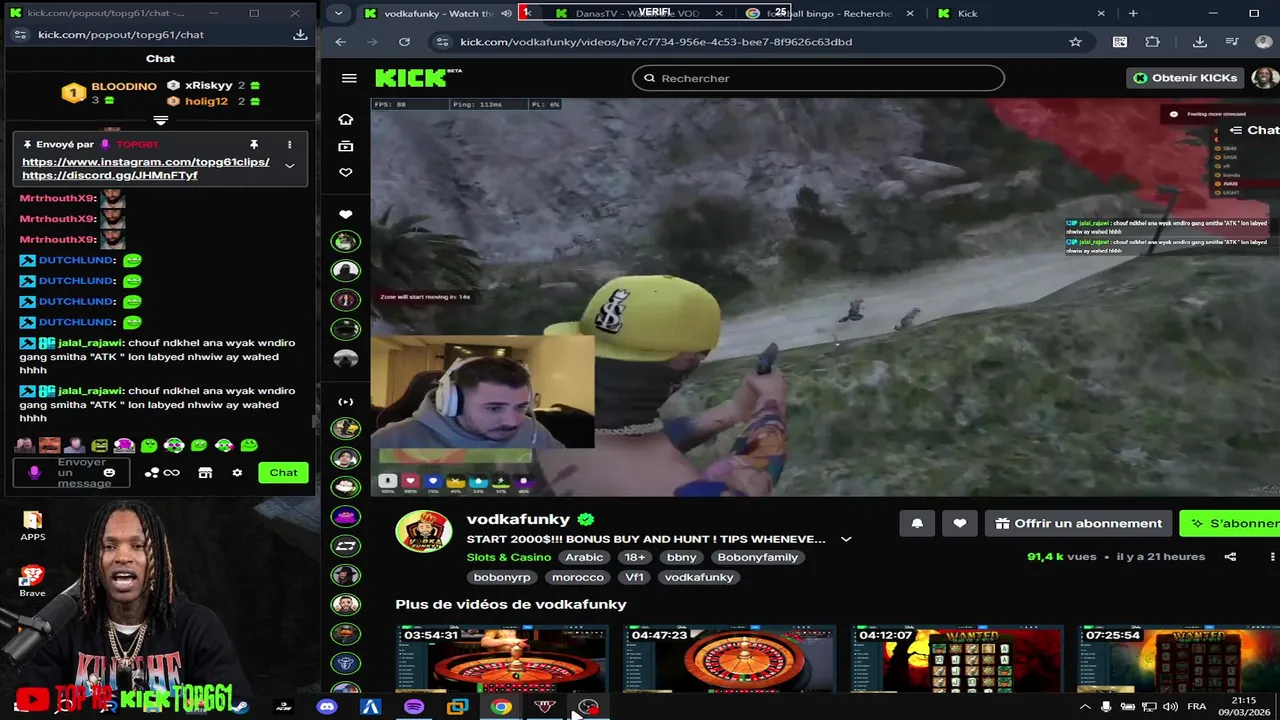Click the bobonyrp tag

click(502, 577)
